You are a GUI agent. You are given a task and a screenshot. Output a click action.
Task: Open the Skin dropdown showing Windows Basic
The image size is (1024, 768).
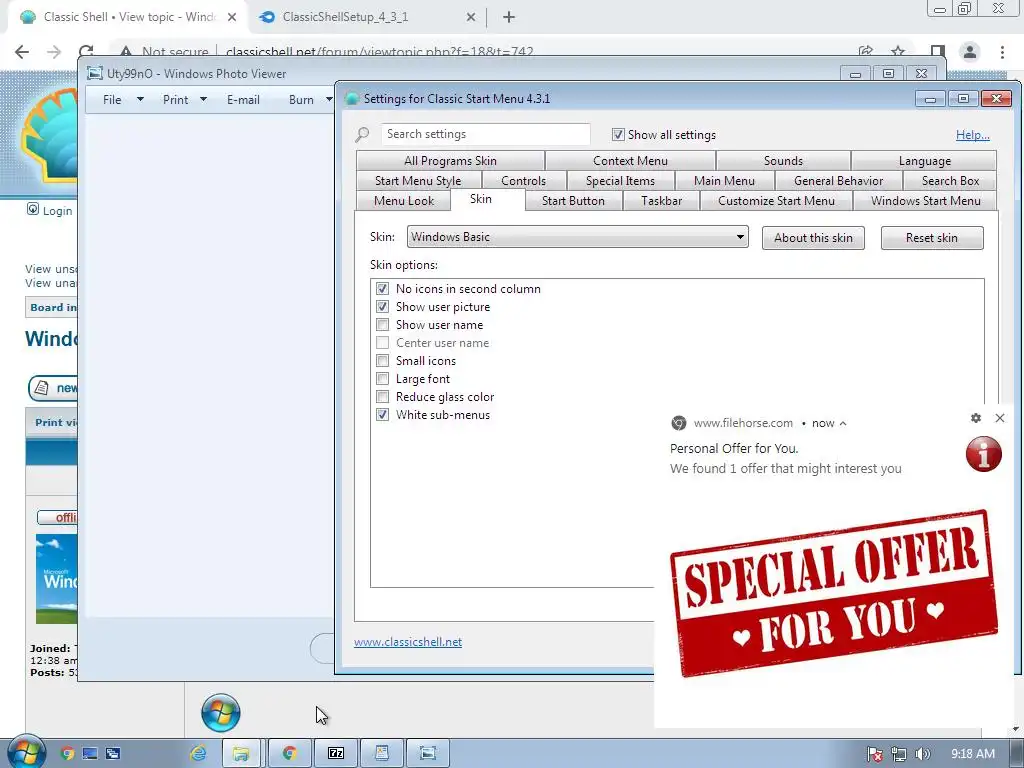(578, 237)
